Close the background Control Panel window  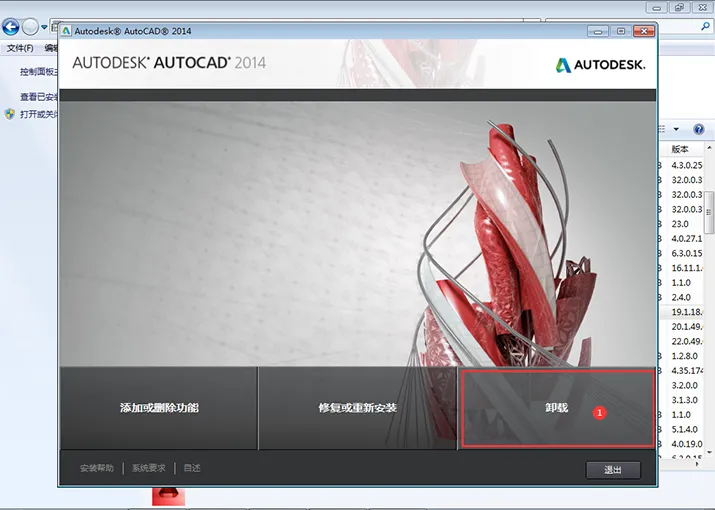pyautogui.click(x=703, y=8)
